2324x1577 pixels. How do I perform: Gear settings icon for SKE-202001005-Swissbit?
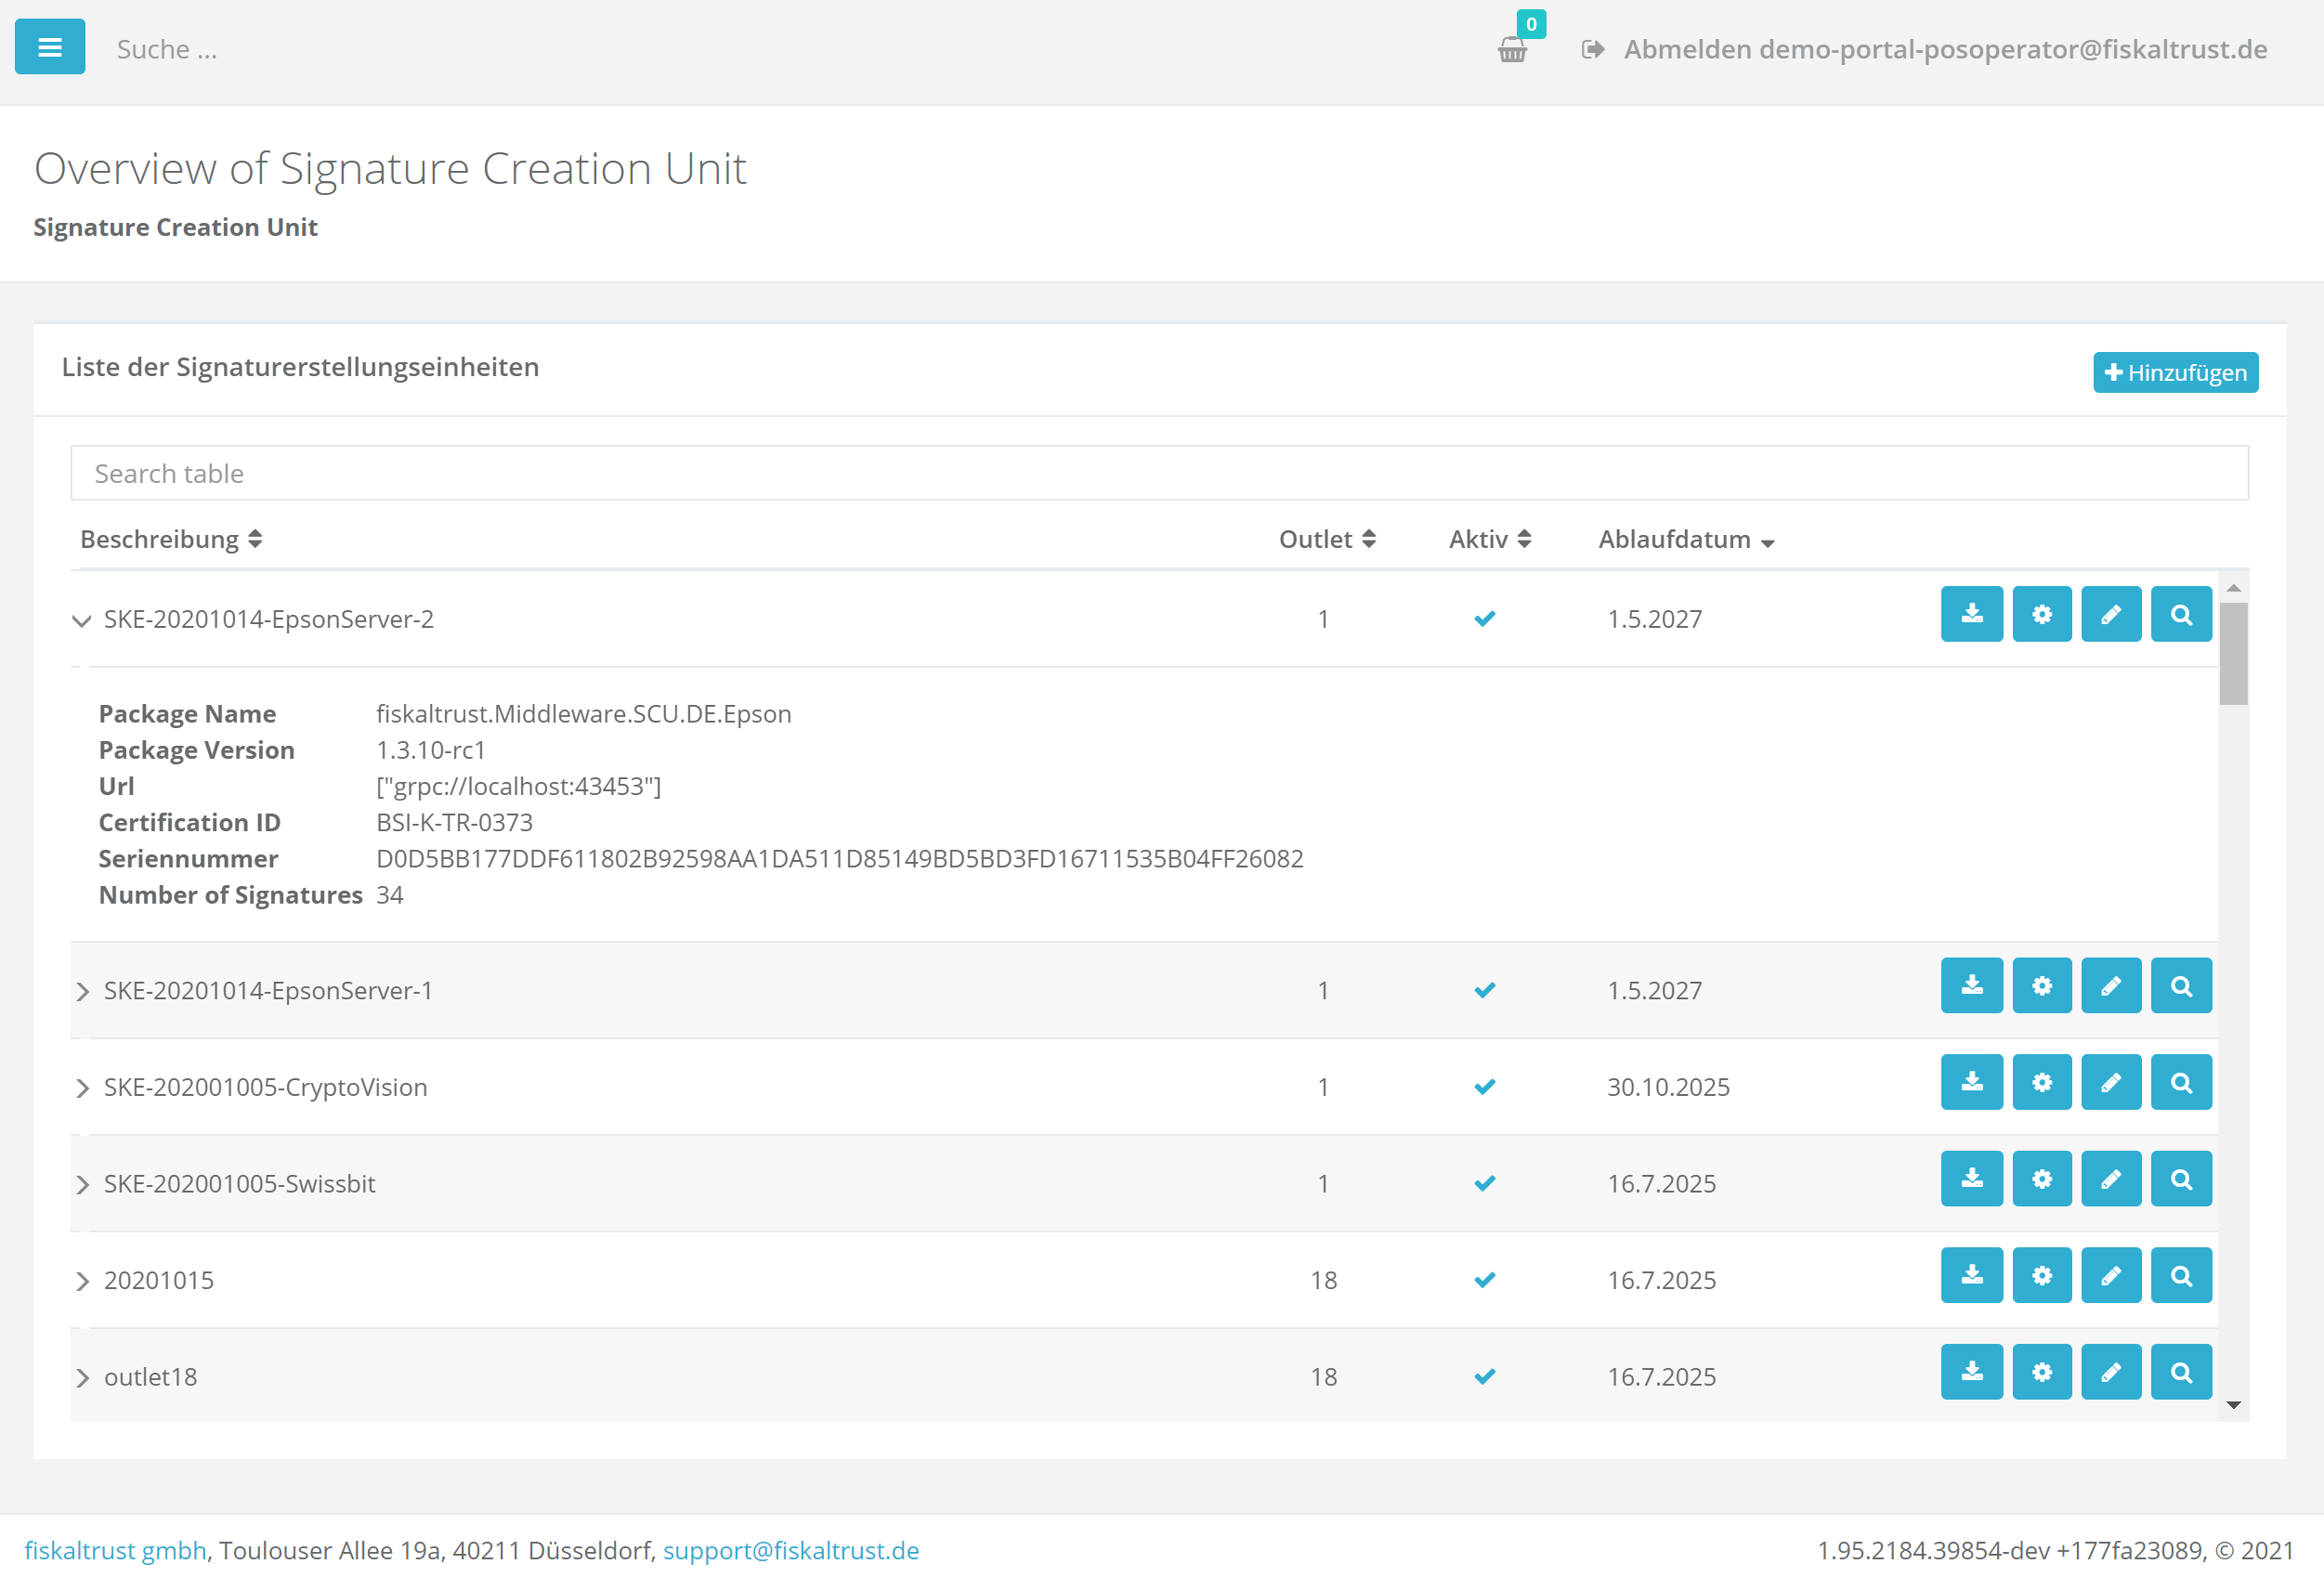(x=2041, y=1179)
